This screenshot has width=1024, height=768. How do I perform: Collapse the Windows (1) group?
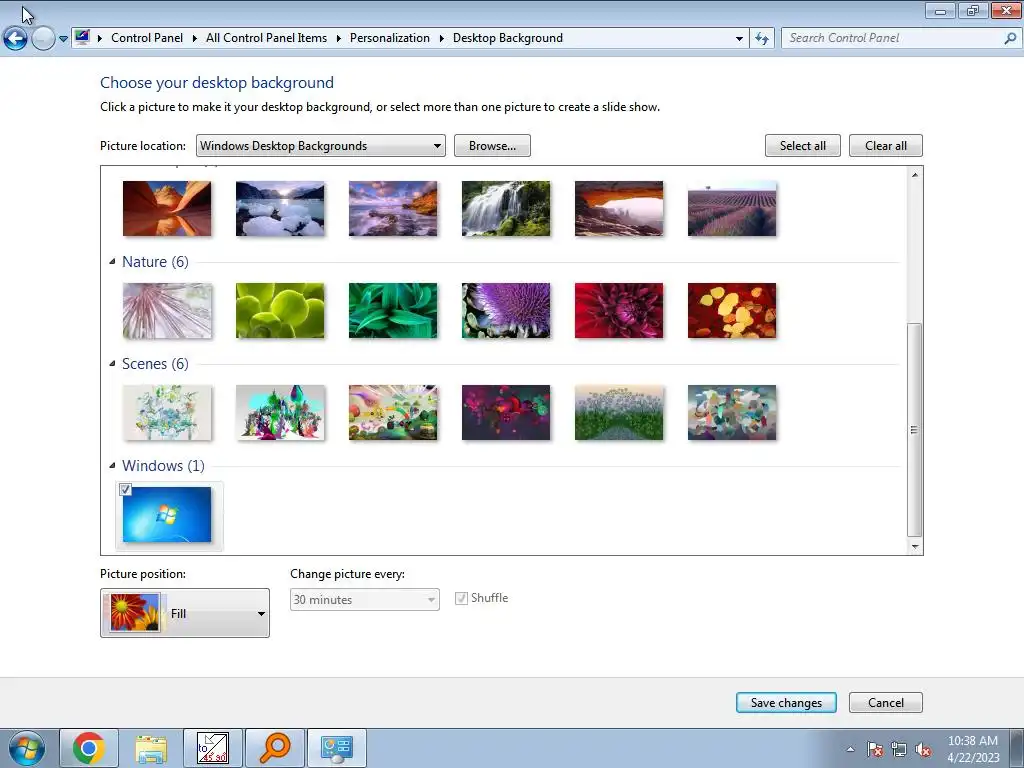click(x=112, y=465)
